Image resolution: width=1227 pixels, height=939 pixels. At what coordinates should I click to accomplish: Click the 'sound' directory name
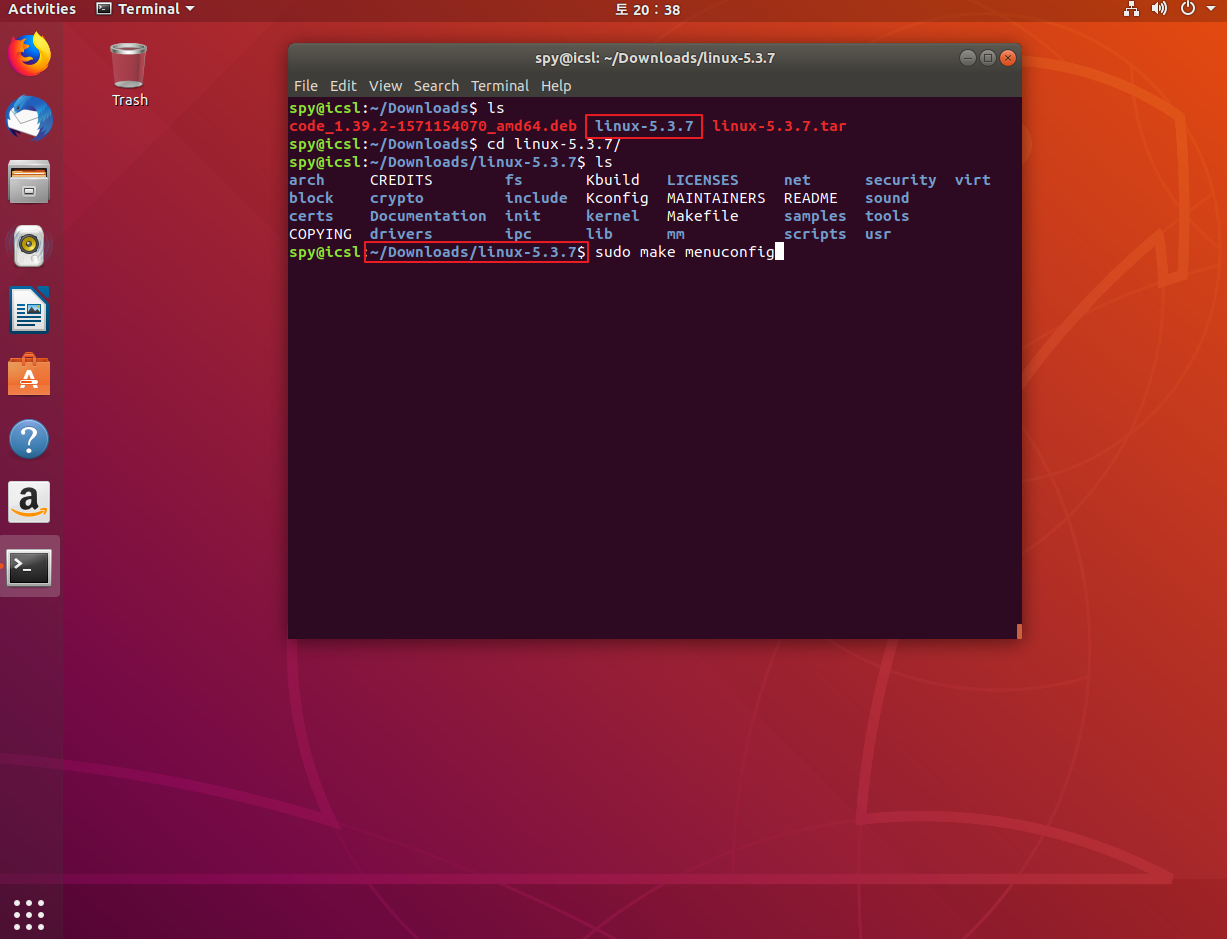click(x=887, y=198)
